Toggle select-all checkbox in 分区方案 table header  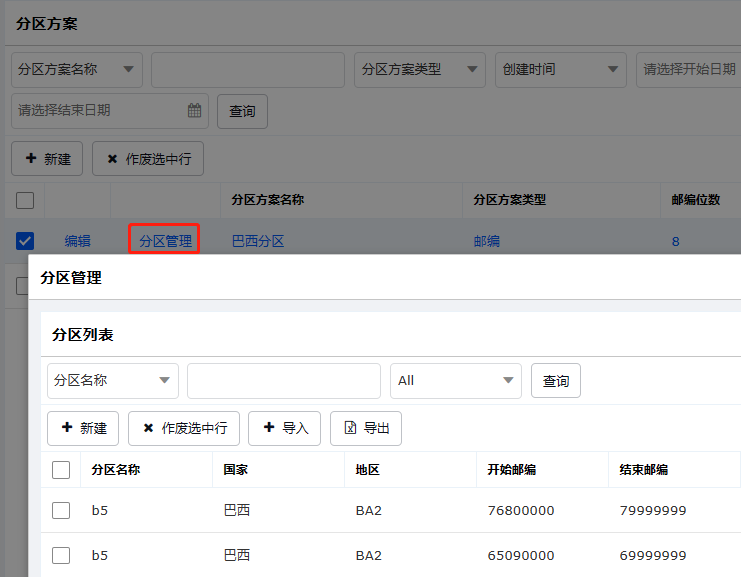point(25,200)
